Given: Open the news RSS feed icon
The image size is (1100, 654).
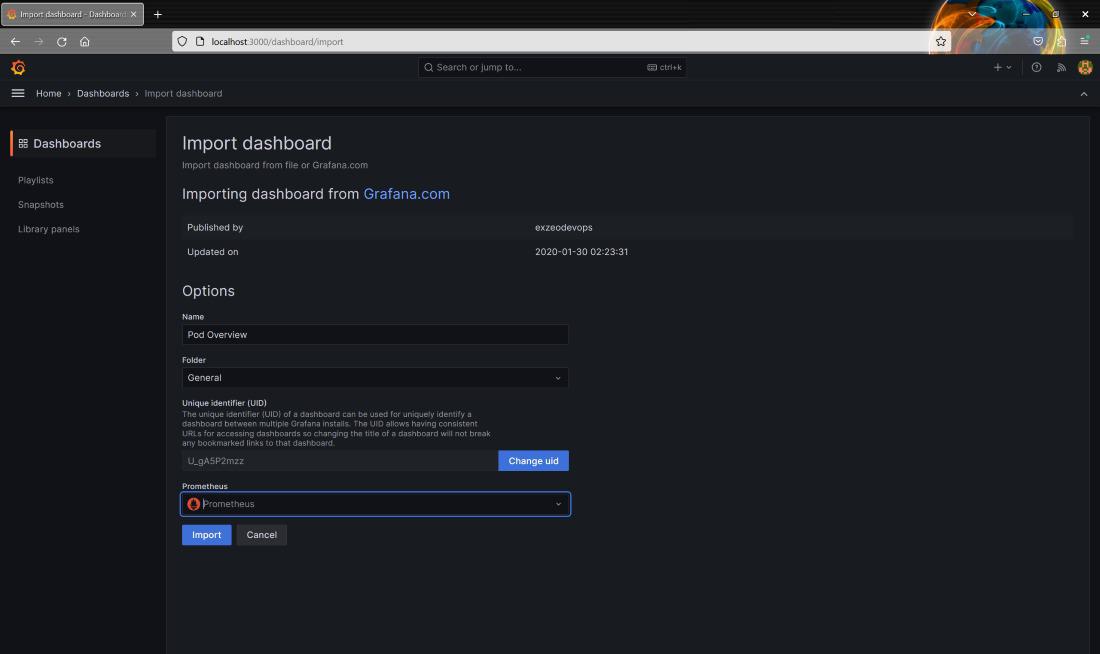Looking at the screenshot, I should (x=1061, y=67).
